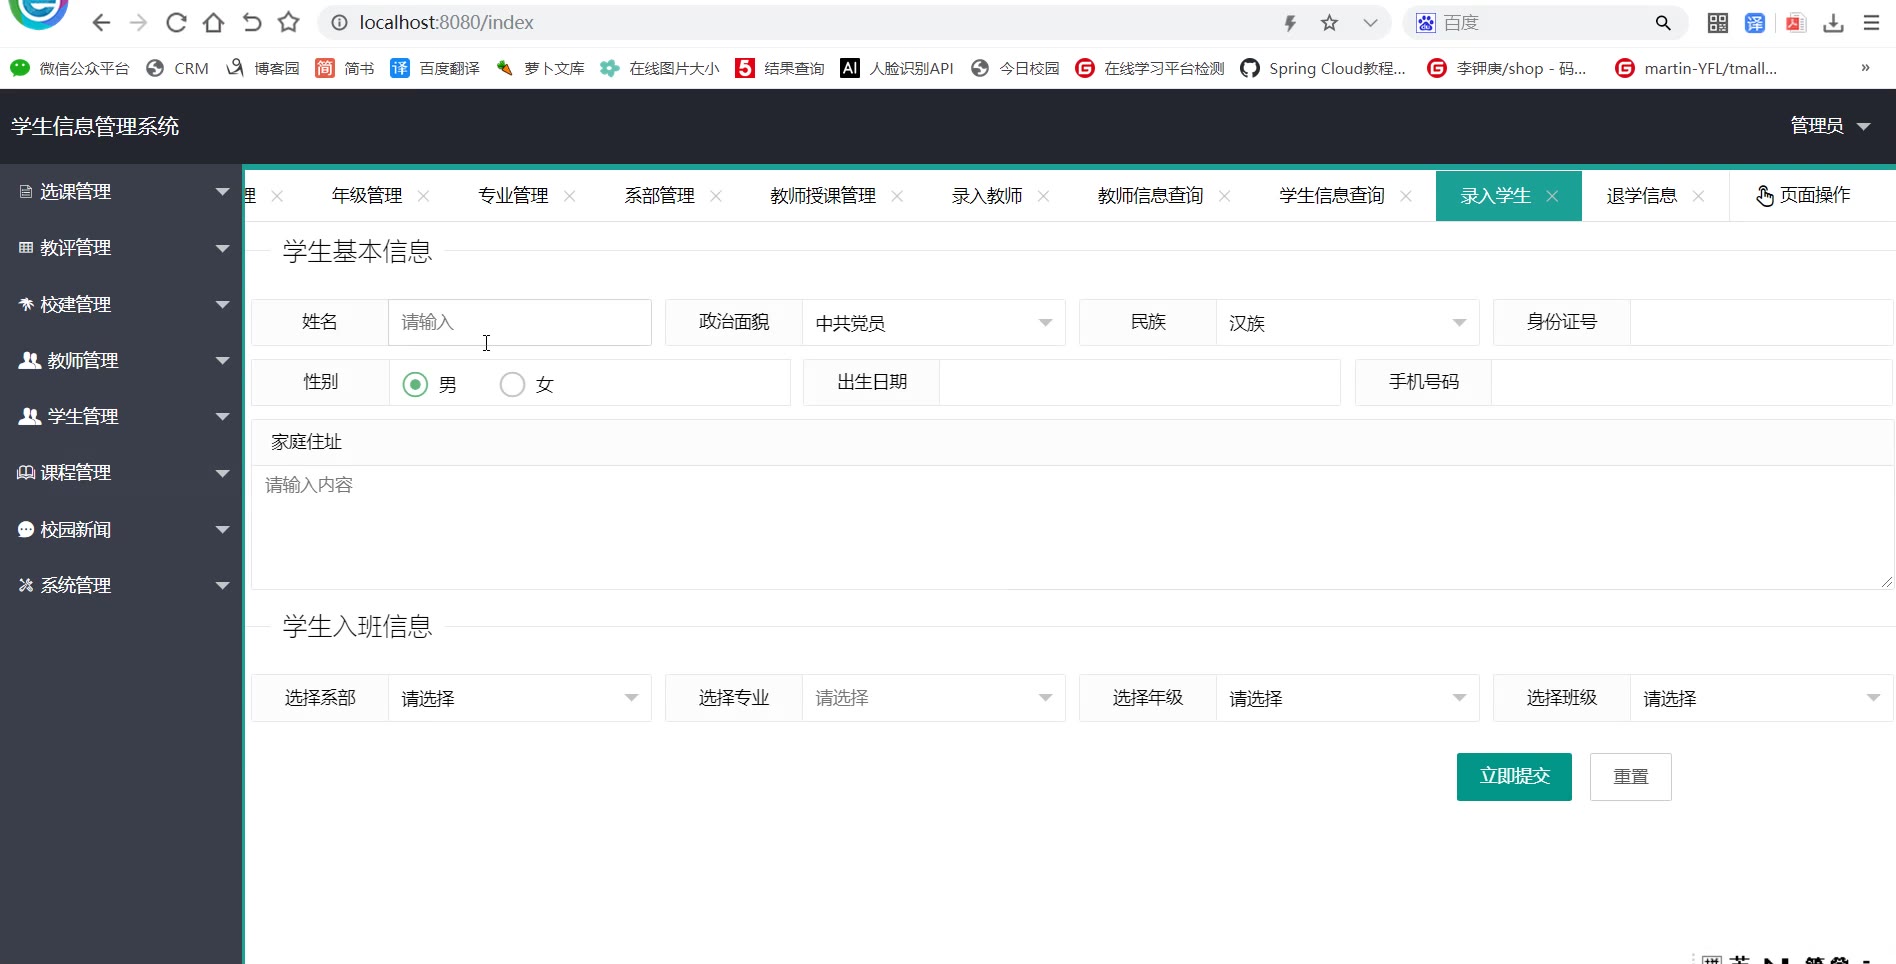
Task: Click the 家庭住址 text area
Action: (x=1073, y=527)
